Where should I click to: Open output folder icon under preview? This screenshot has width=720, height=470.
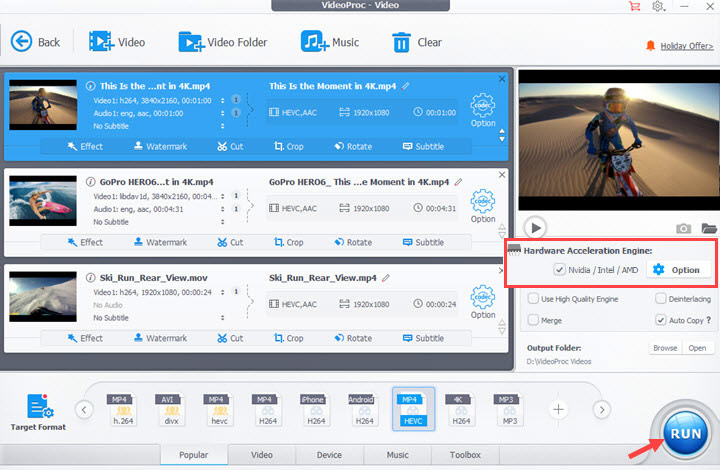(x=709, y=228)
